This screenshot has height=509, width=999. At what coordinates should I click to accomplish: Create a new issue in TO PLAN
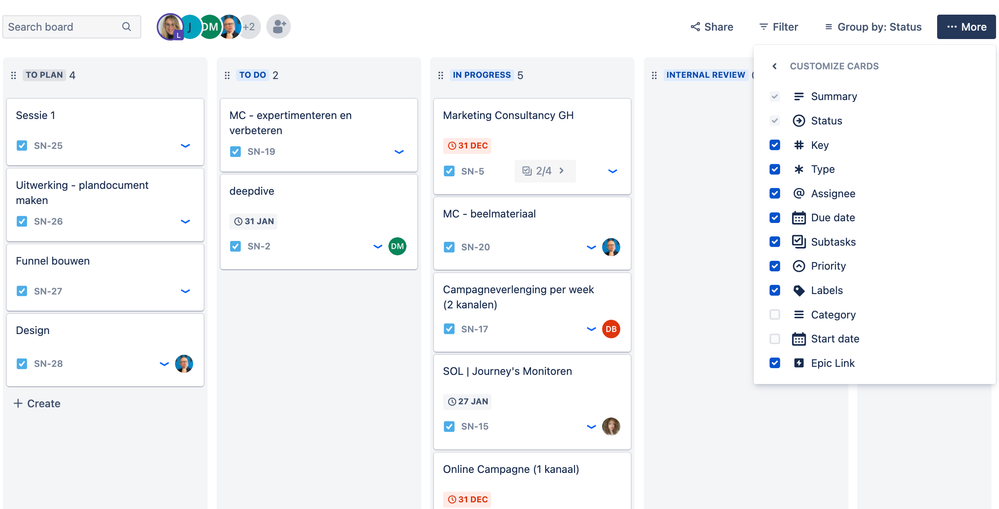[x=37, y=403]
